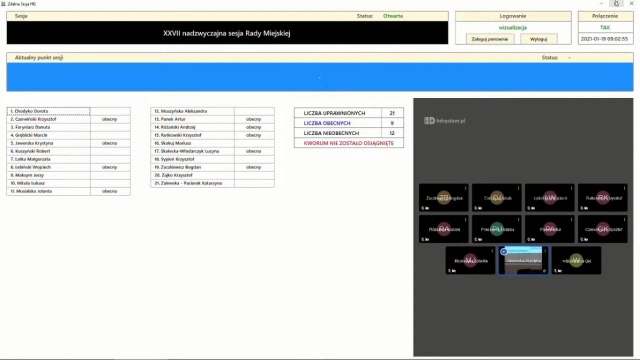640x360 pixels.
Task: Click the blue badge on Jaworska video
Action: (504, 251)
